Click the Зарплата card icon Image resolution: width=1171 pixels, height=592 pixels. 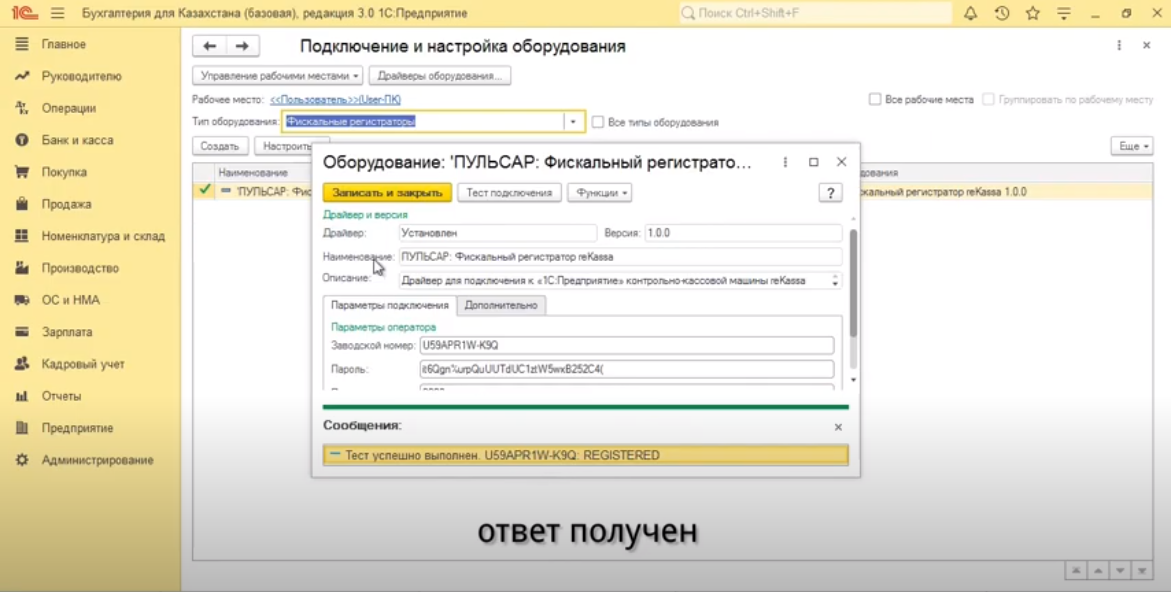pos(22,332)
